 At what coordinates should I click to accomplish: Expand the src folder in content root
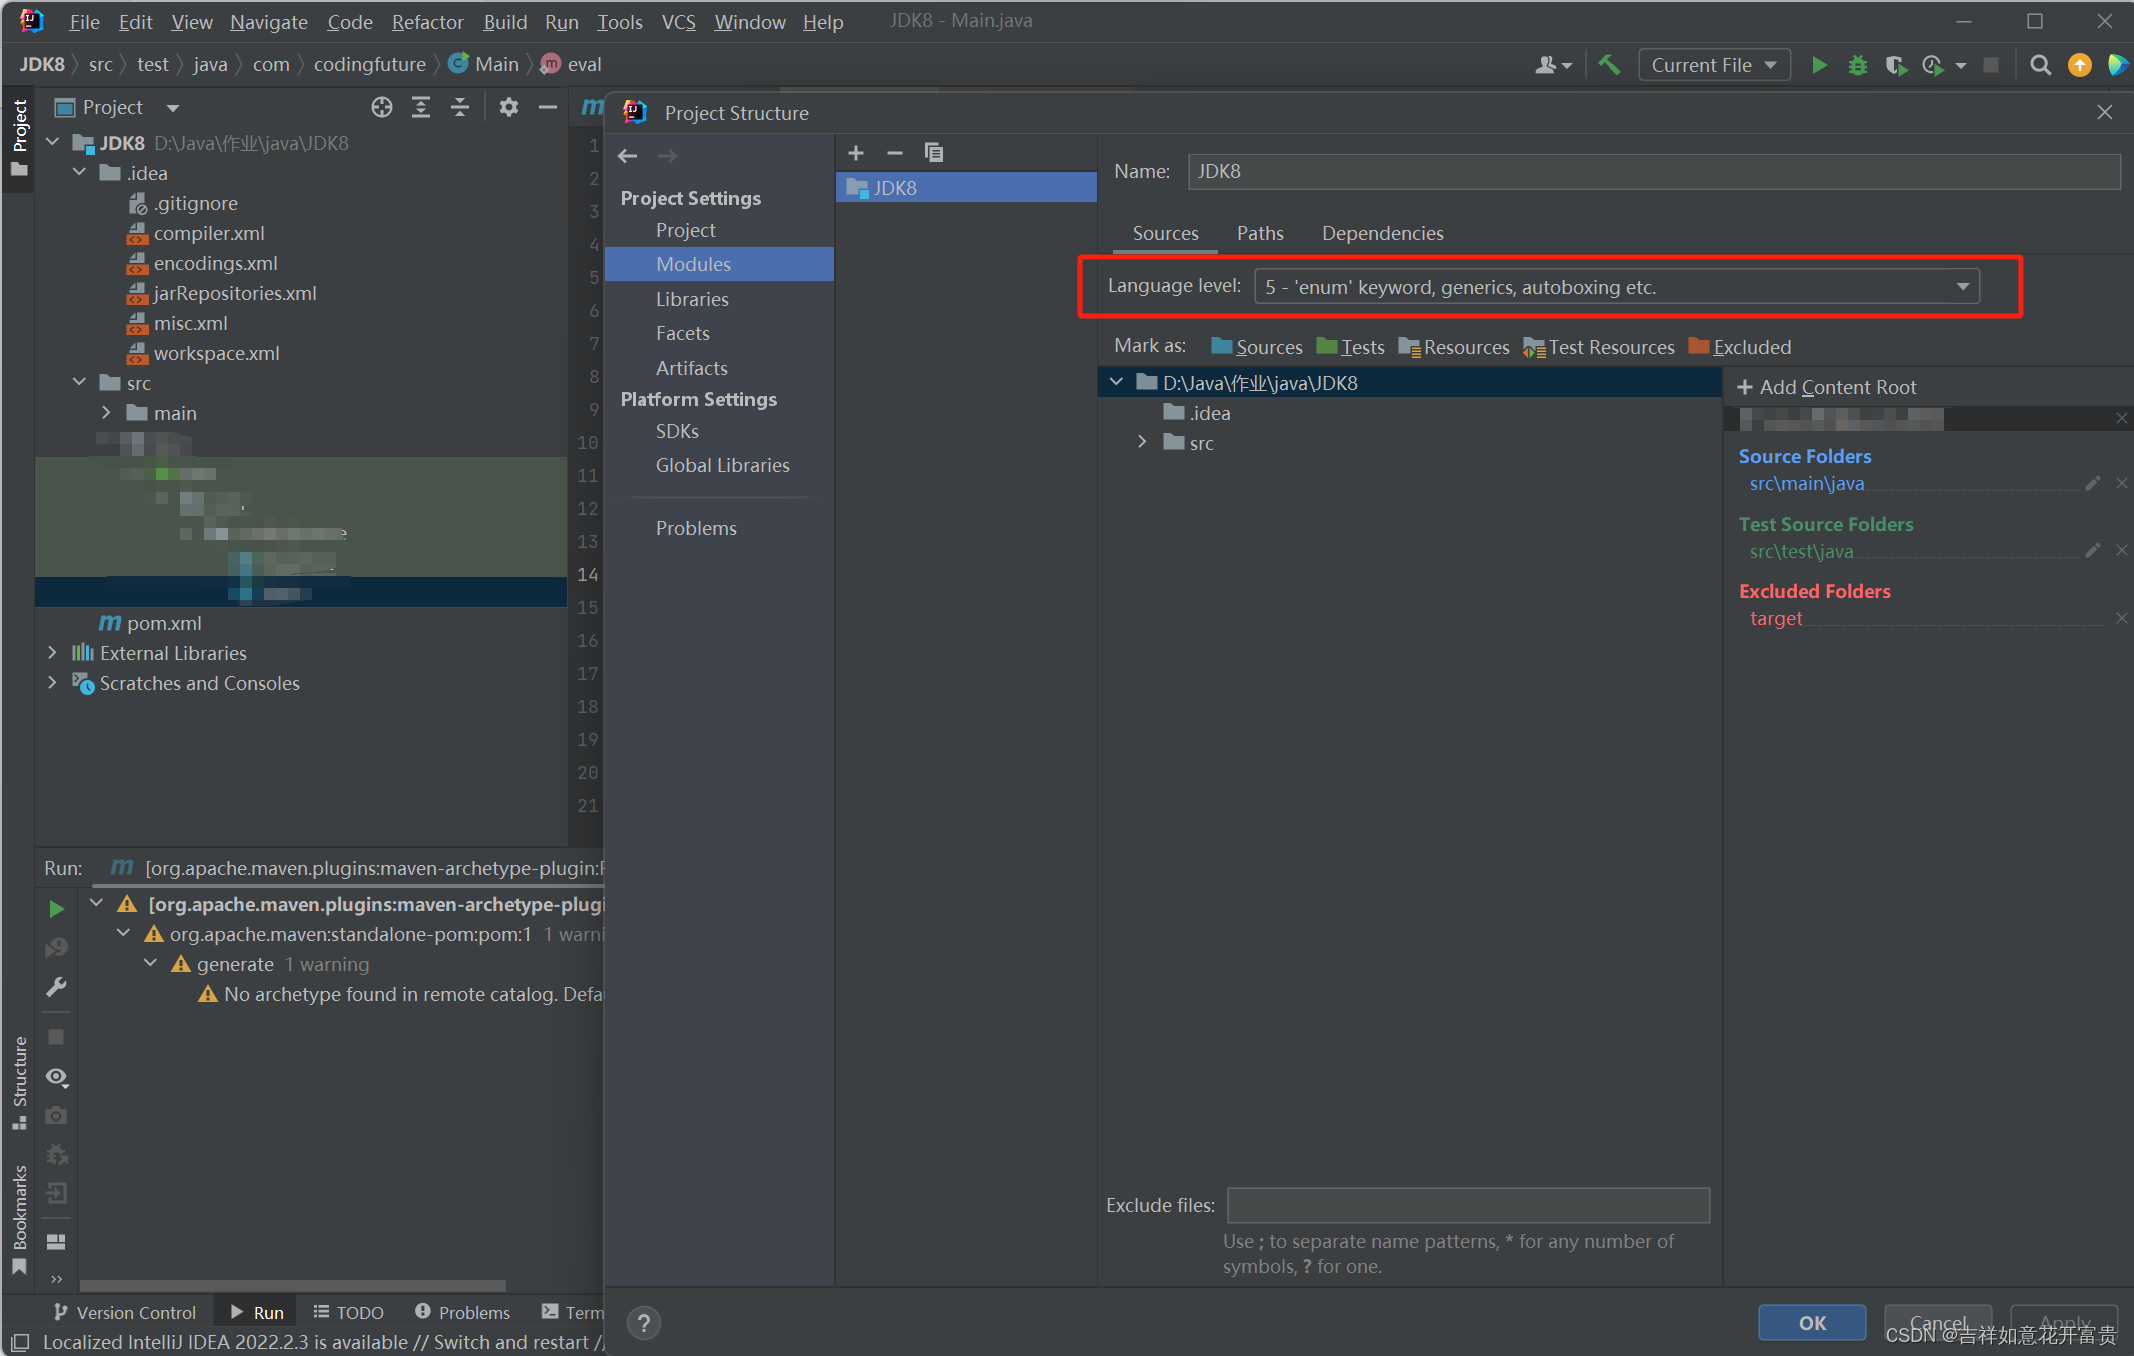(x=1143, y=442)
